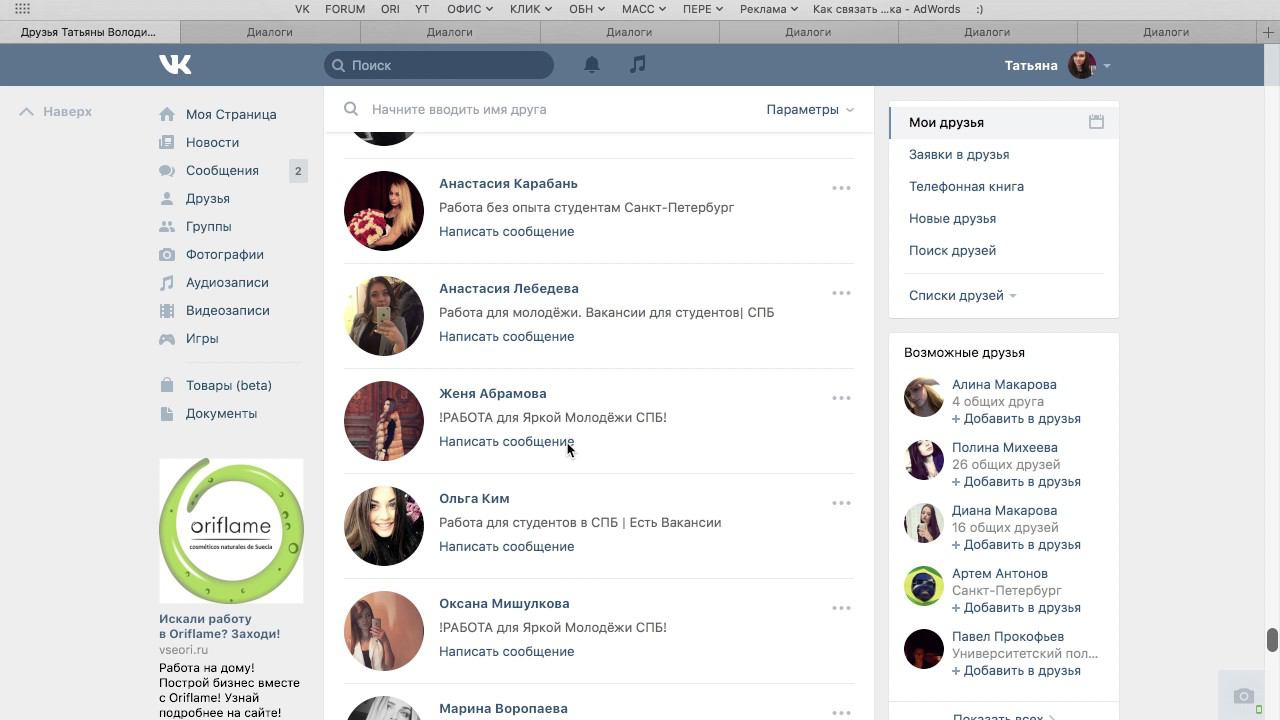Open the ПЕРЕ bookmarks folder
The height and width of the screenshot is (720, 1280).
point(703,9)
